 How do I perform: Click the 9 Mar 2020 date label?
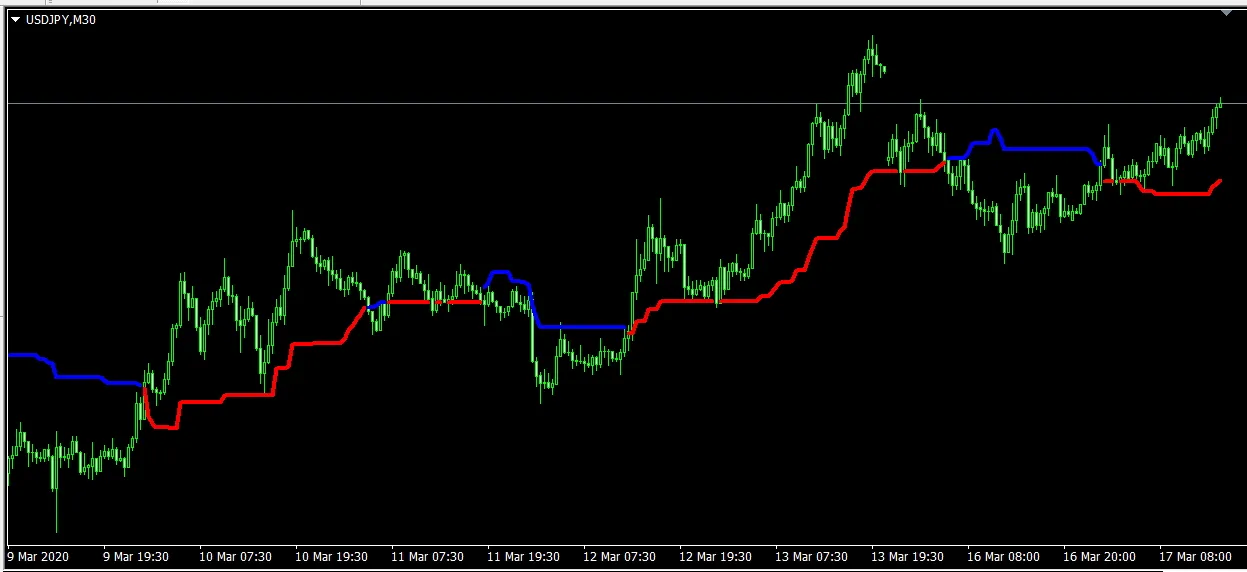coord(40,556)
